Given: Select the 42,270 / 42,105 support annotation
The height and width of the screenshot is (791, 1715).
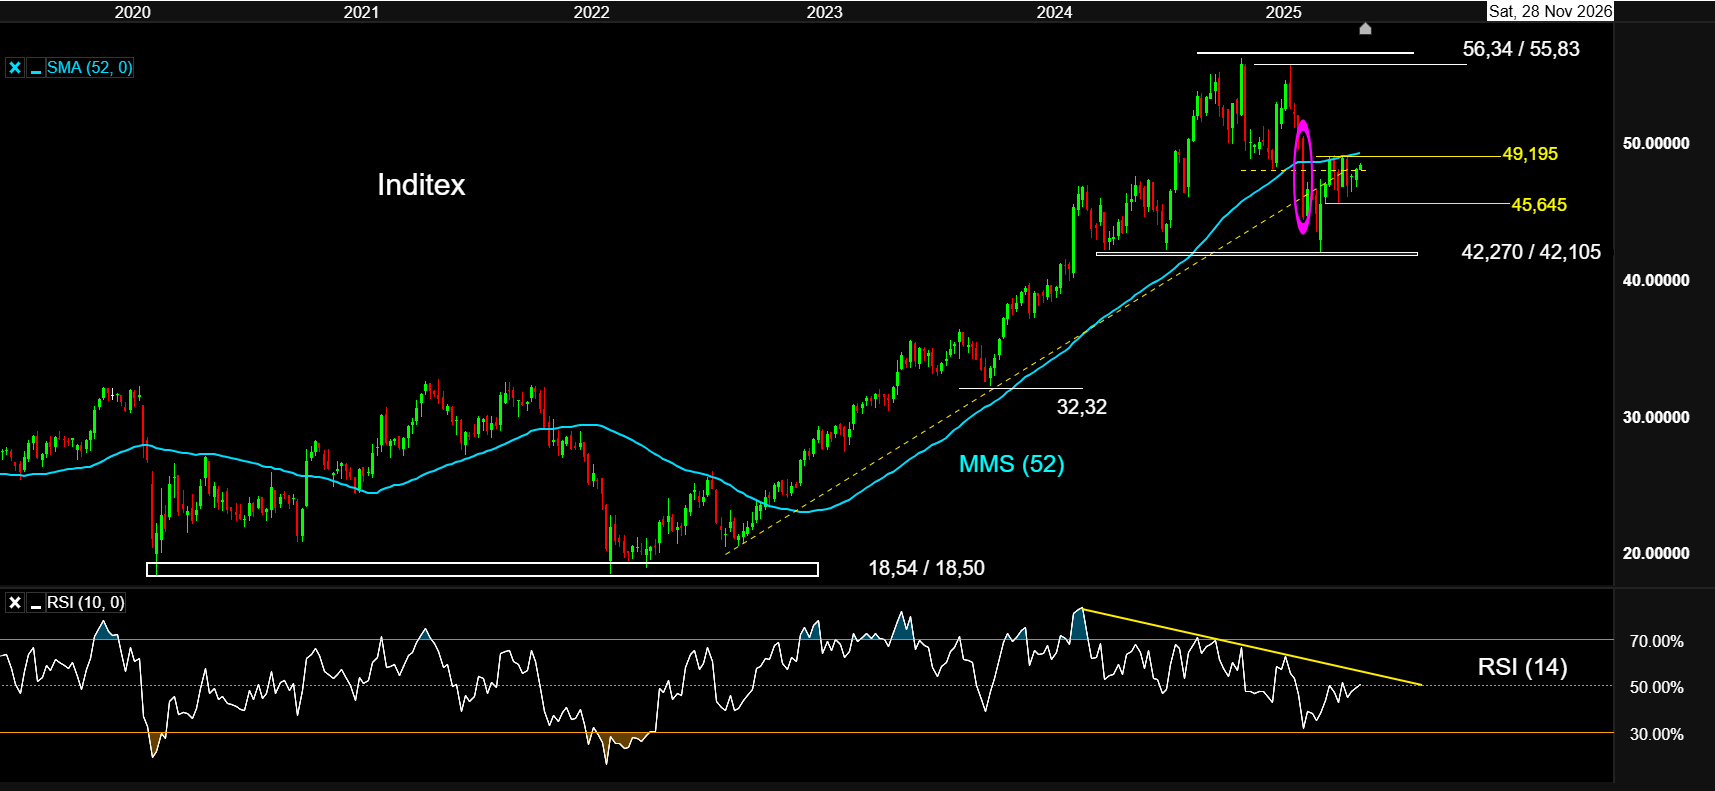Looking at the screenshot, I should [x=1531, y=252].
